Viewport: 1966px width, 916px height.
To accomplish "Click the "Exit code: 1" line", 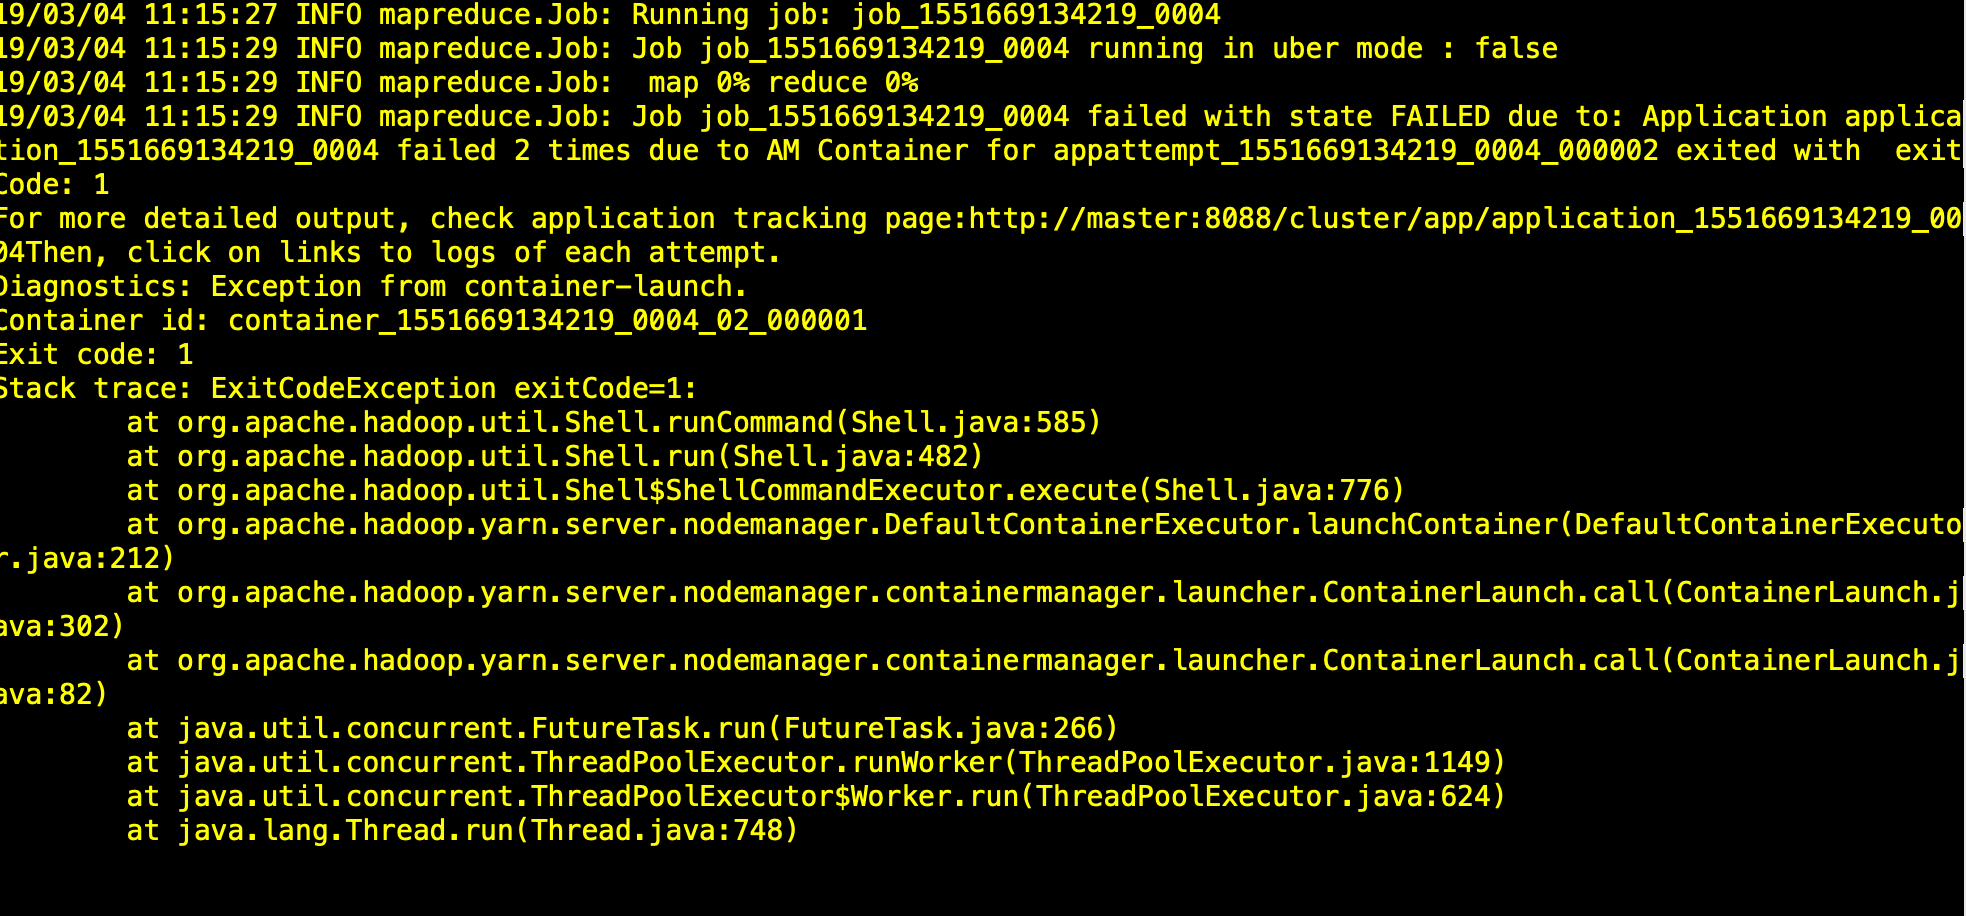I will [x=95, y=355].
